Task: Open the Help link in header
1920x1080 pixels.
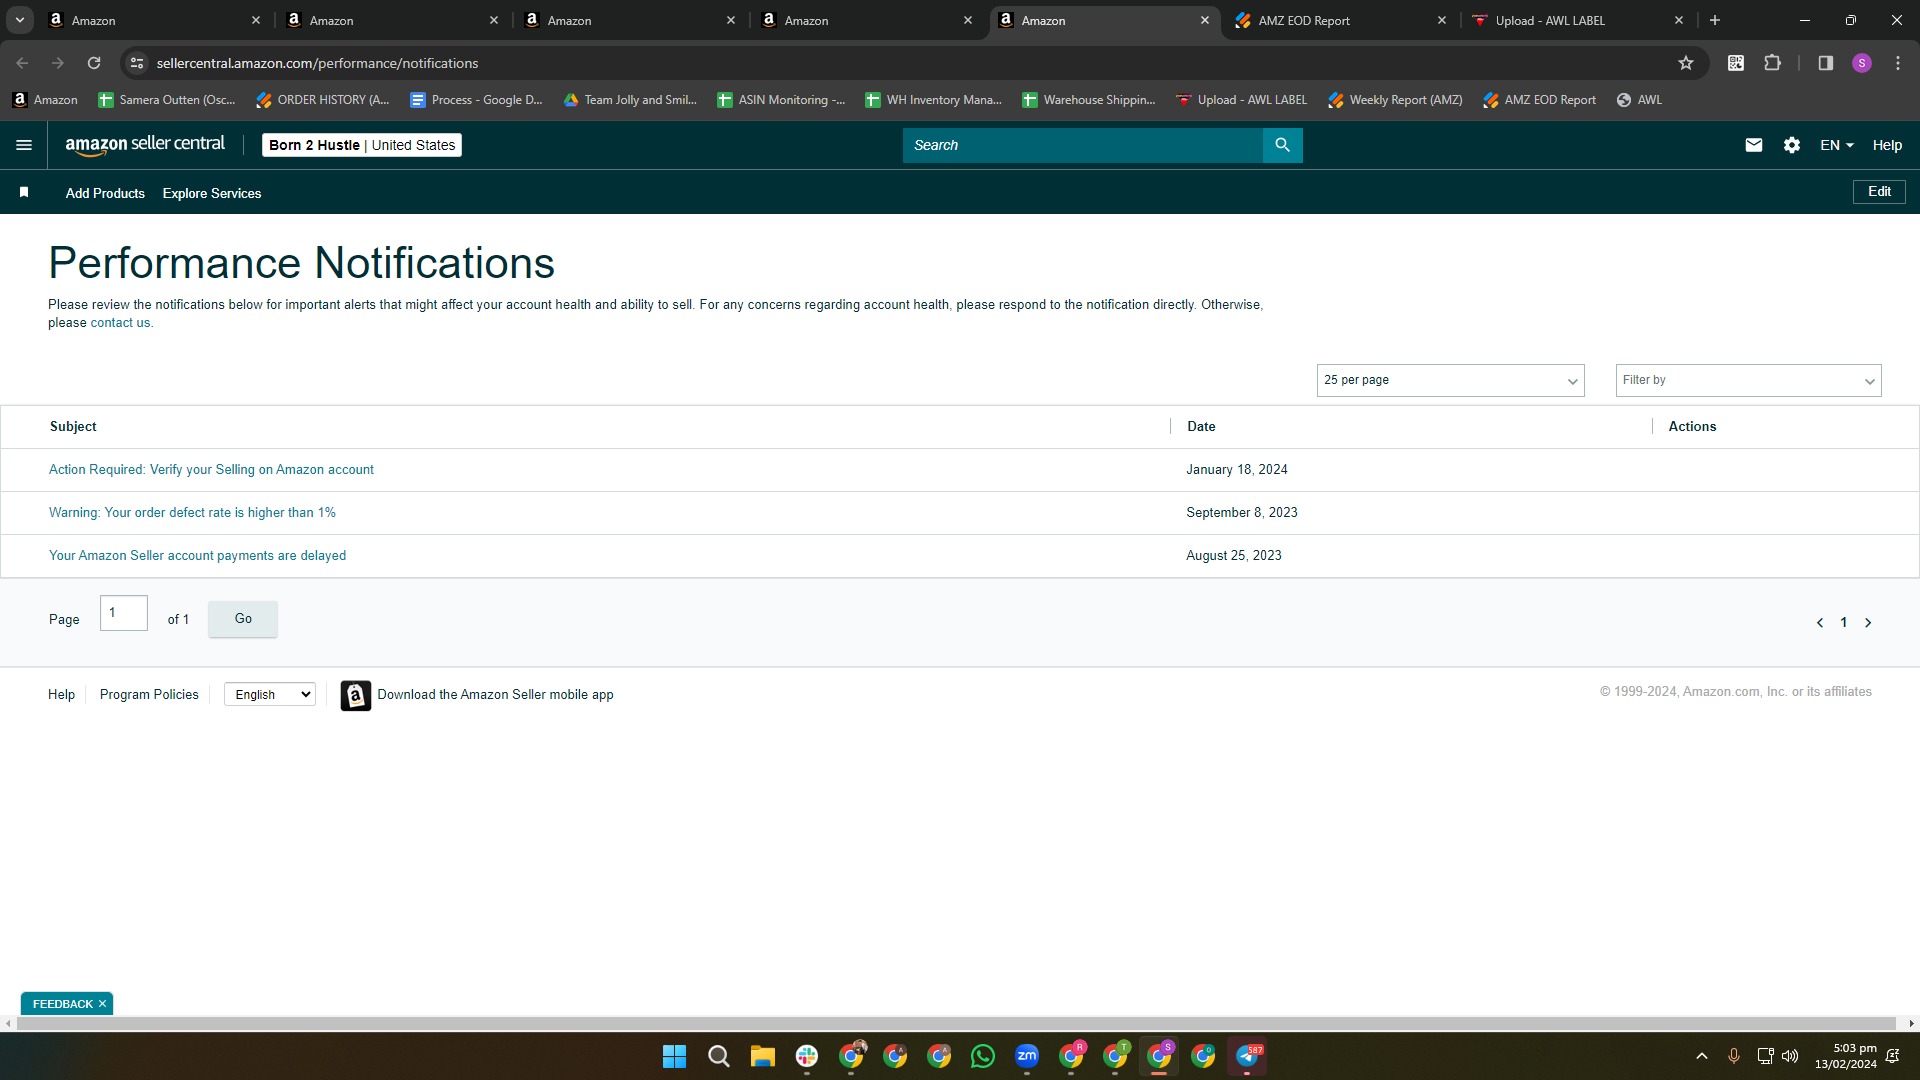Action: pos(1887,145)
